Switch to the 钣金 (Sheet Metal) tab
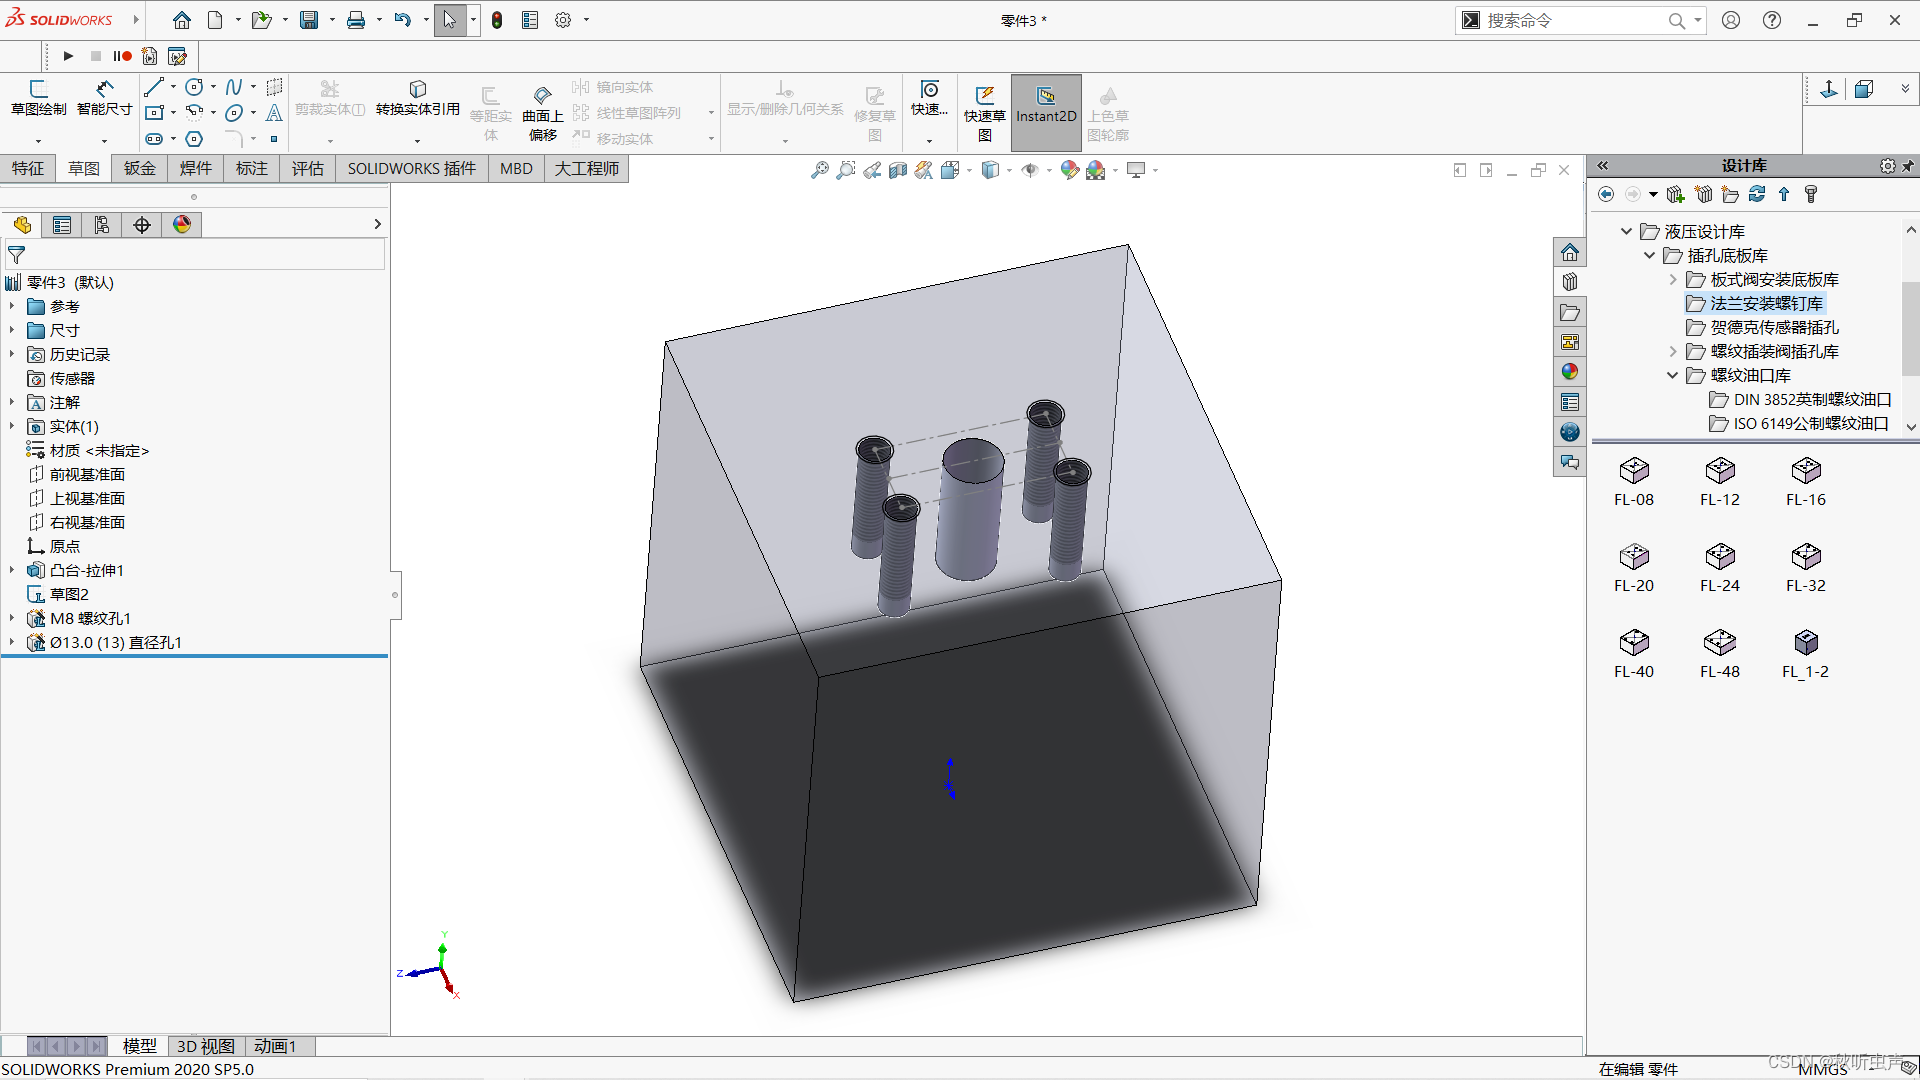The image size is (1920, 1080). (140, 168)
